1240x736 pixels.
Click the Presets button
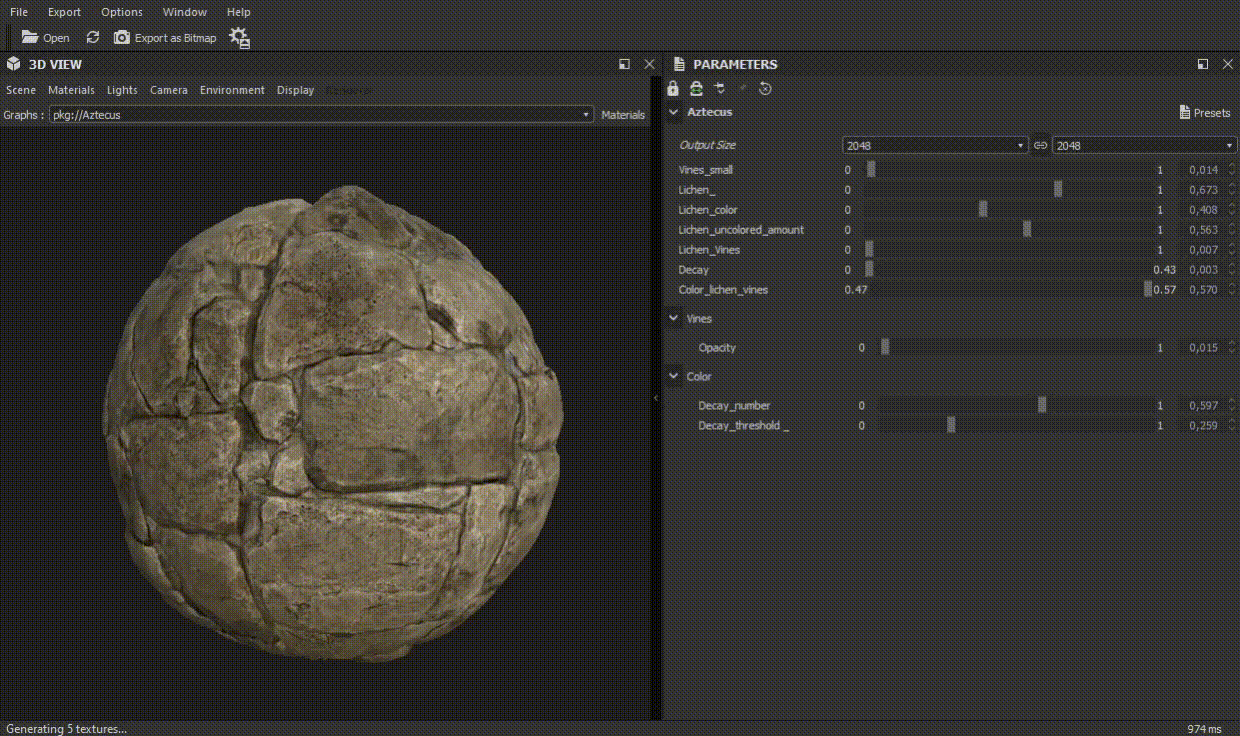point(1205,113)
